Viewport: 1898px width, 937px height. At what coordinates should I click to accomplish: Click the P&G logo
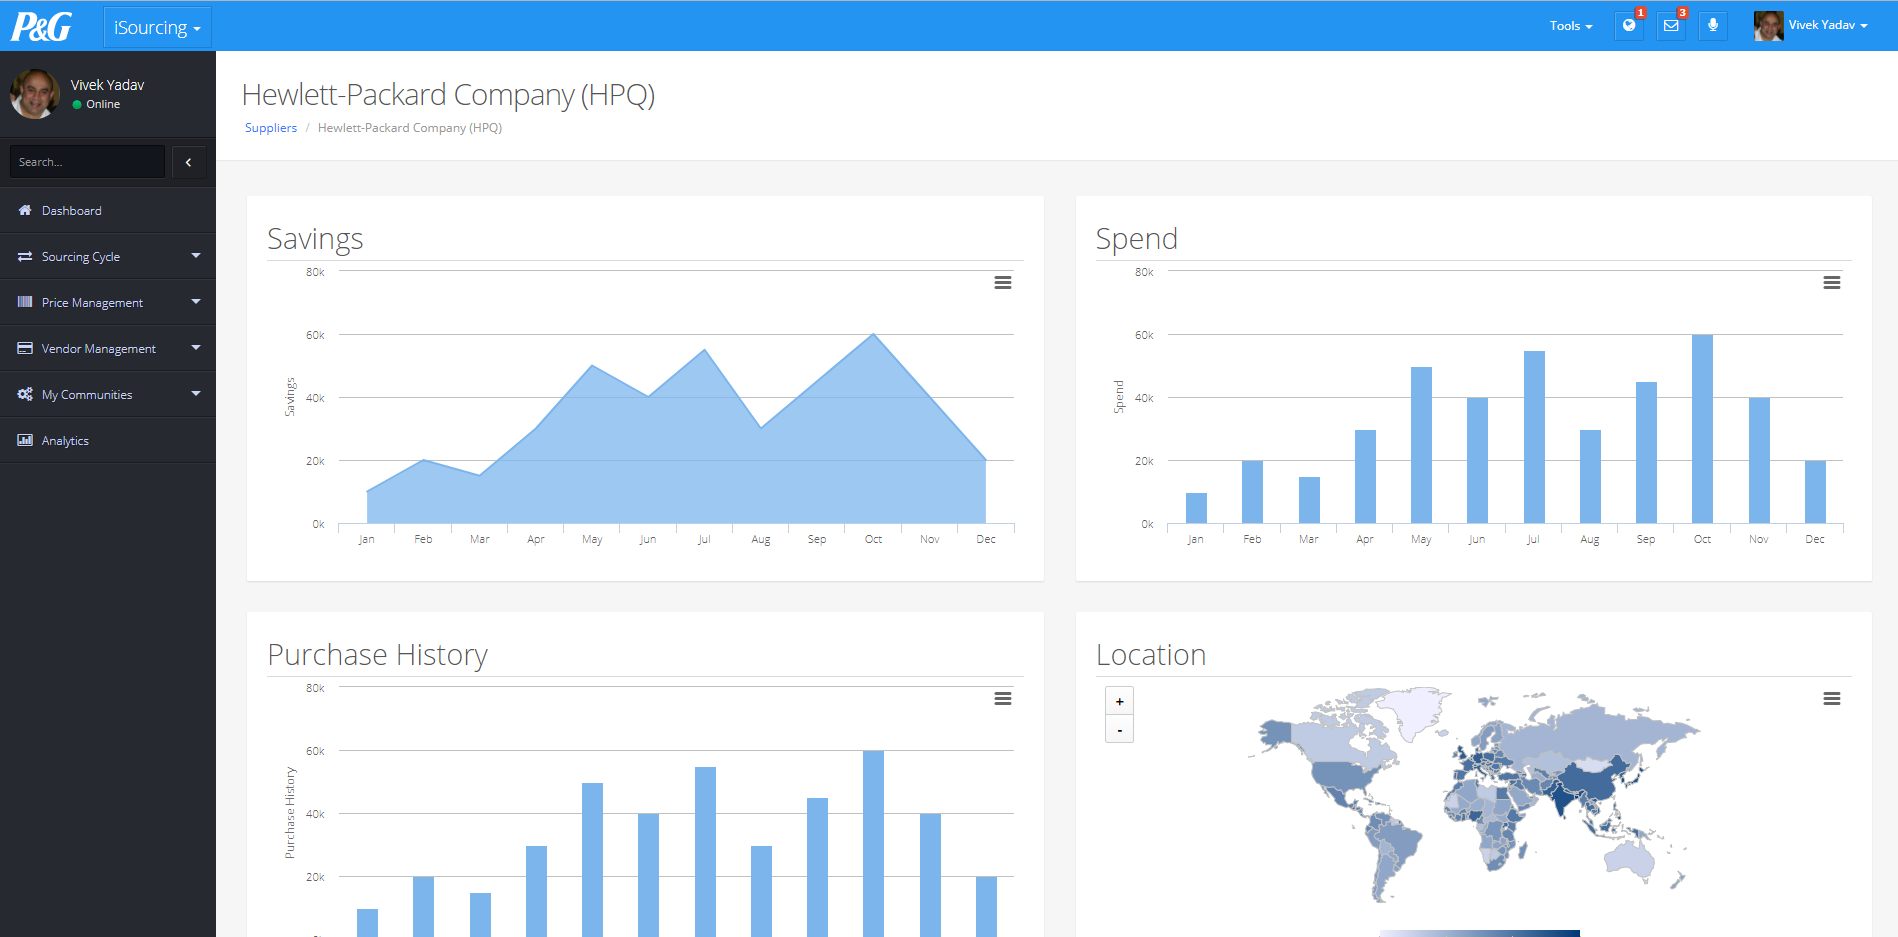(41, 26)
